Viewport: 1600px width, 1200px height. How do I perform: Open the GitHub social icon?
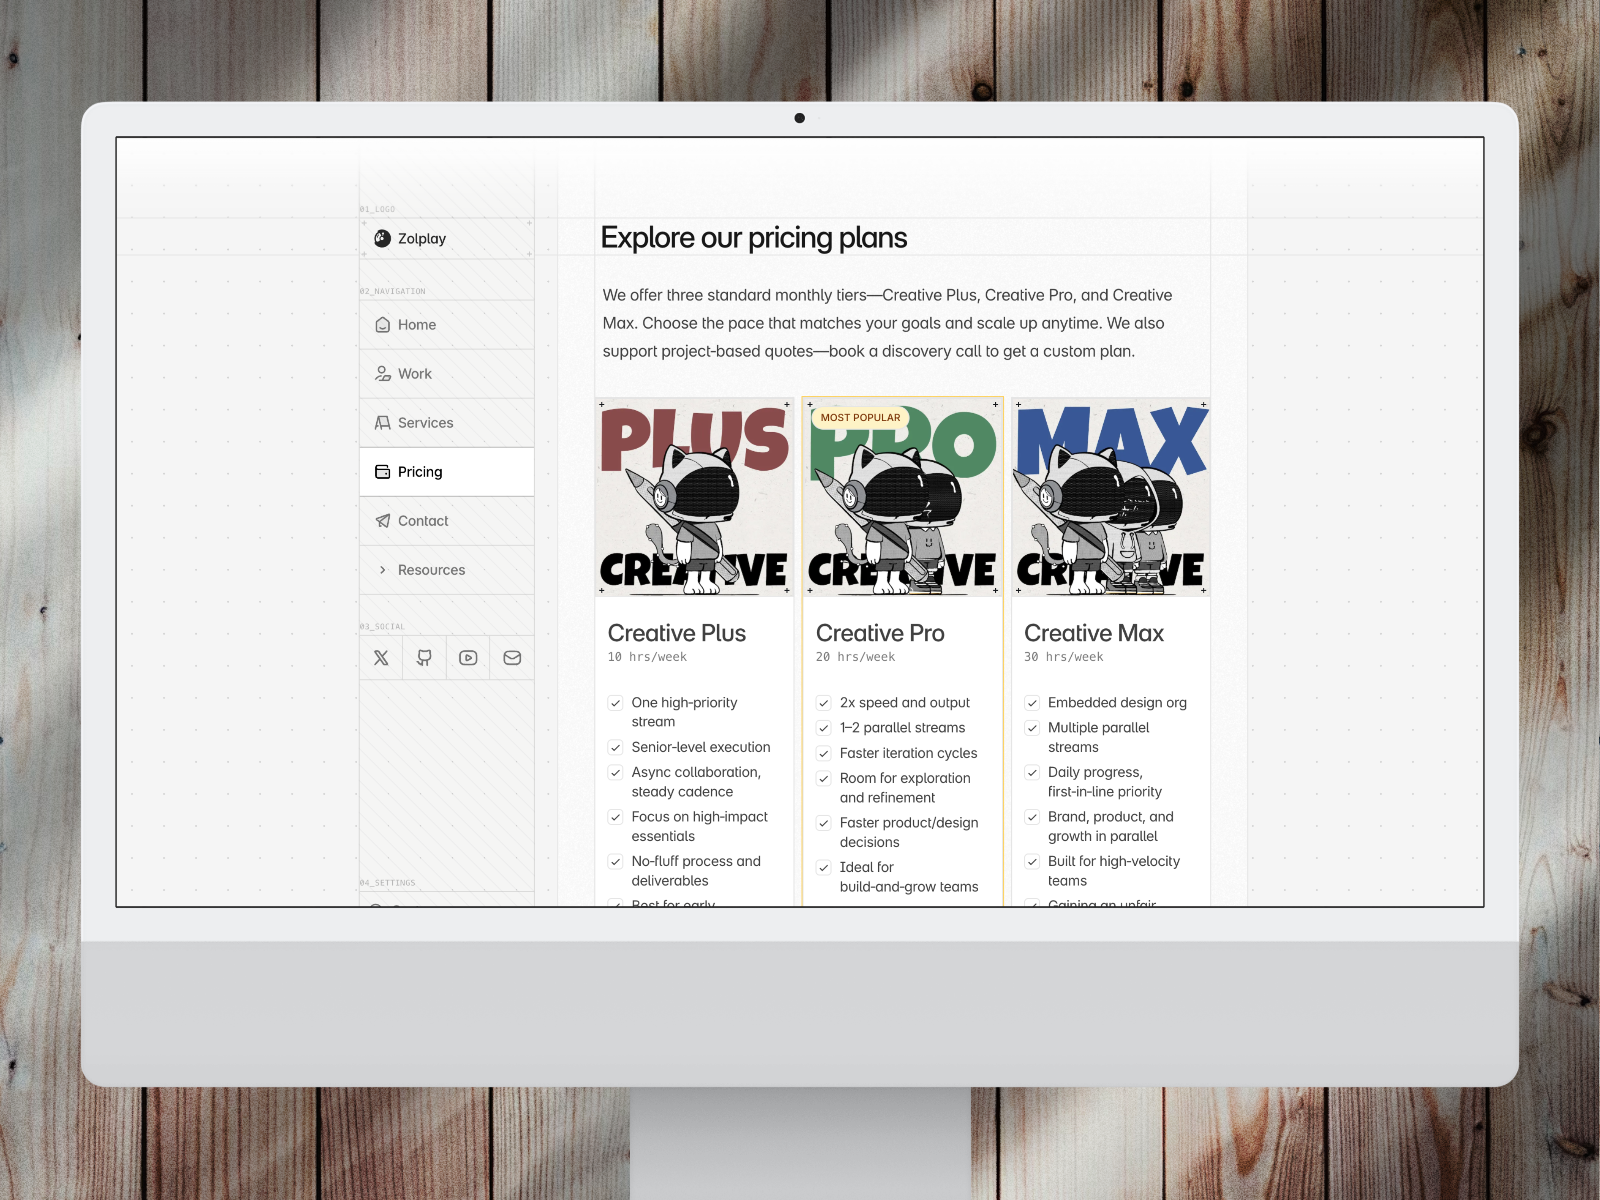(425, 658)
